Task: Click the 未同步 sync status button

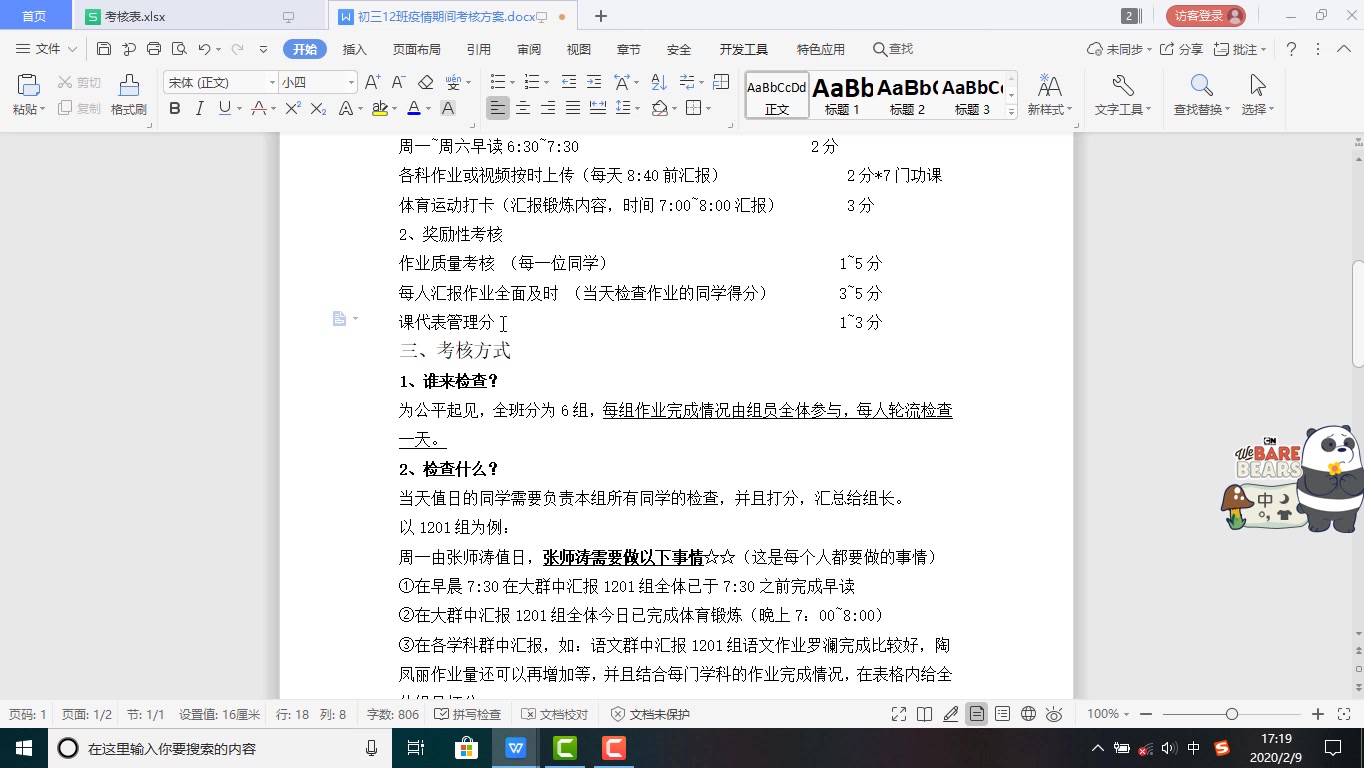Action: 1119,49
